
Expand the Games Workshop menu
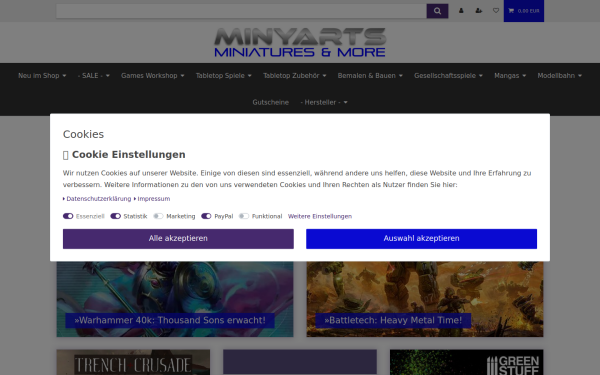[x=153, y=76]
